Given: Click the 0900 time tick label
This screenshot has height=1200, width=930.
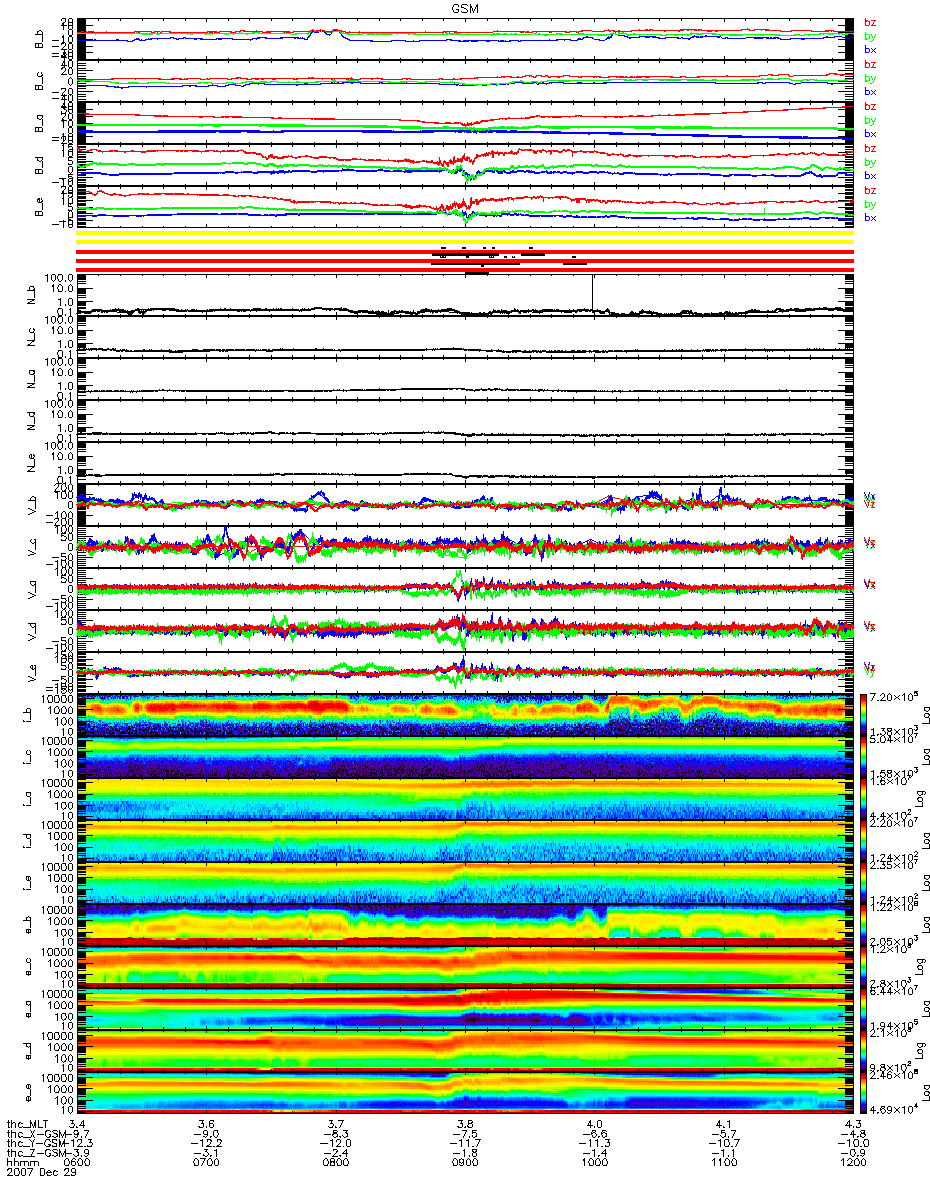Looking at the screenshot, I should pos(465,1163).
